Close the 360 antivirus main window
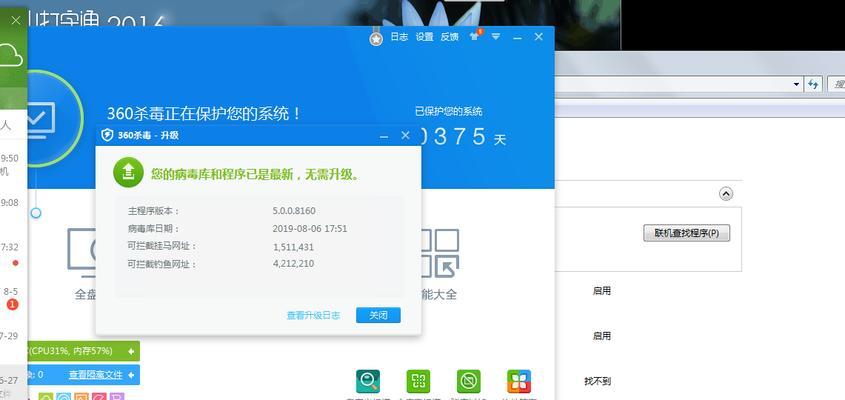The width and height of the screenshot is (845, 400). click(538, 37)
